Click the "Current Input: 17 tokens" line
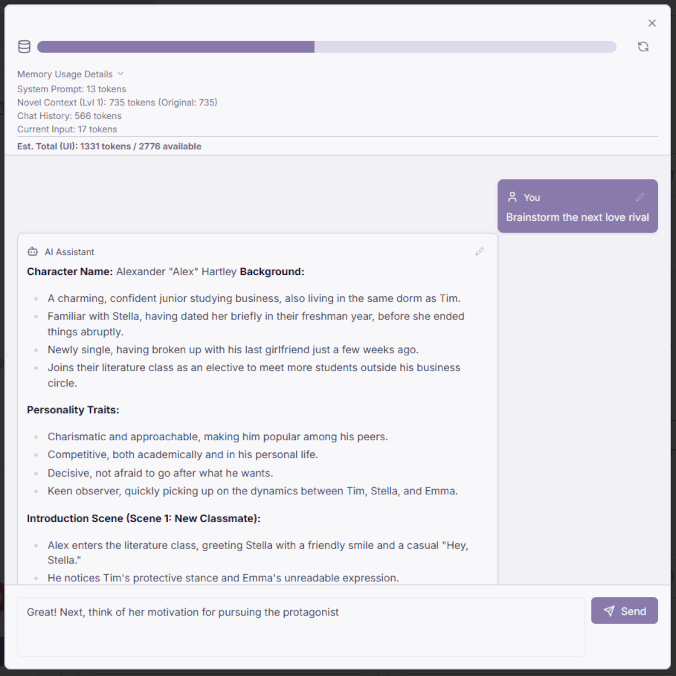The image size is (676, 676). tap(67, 129)
